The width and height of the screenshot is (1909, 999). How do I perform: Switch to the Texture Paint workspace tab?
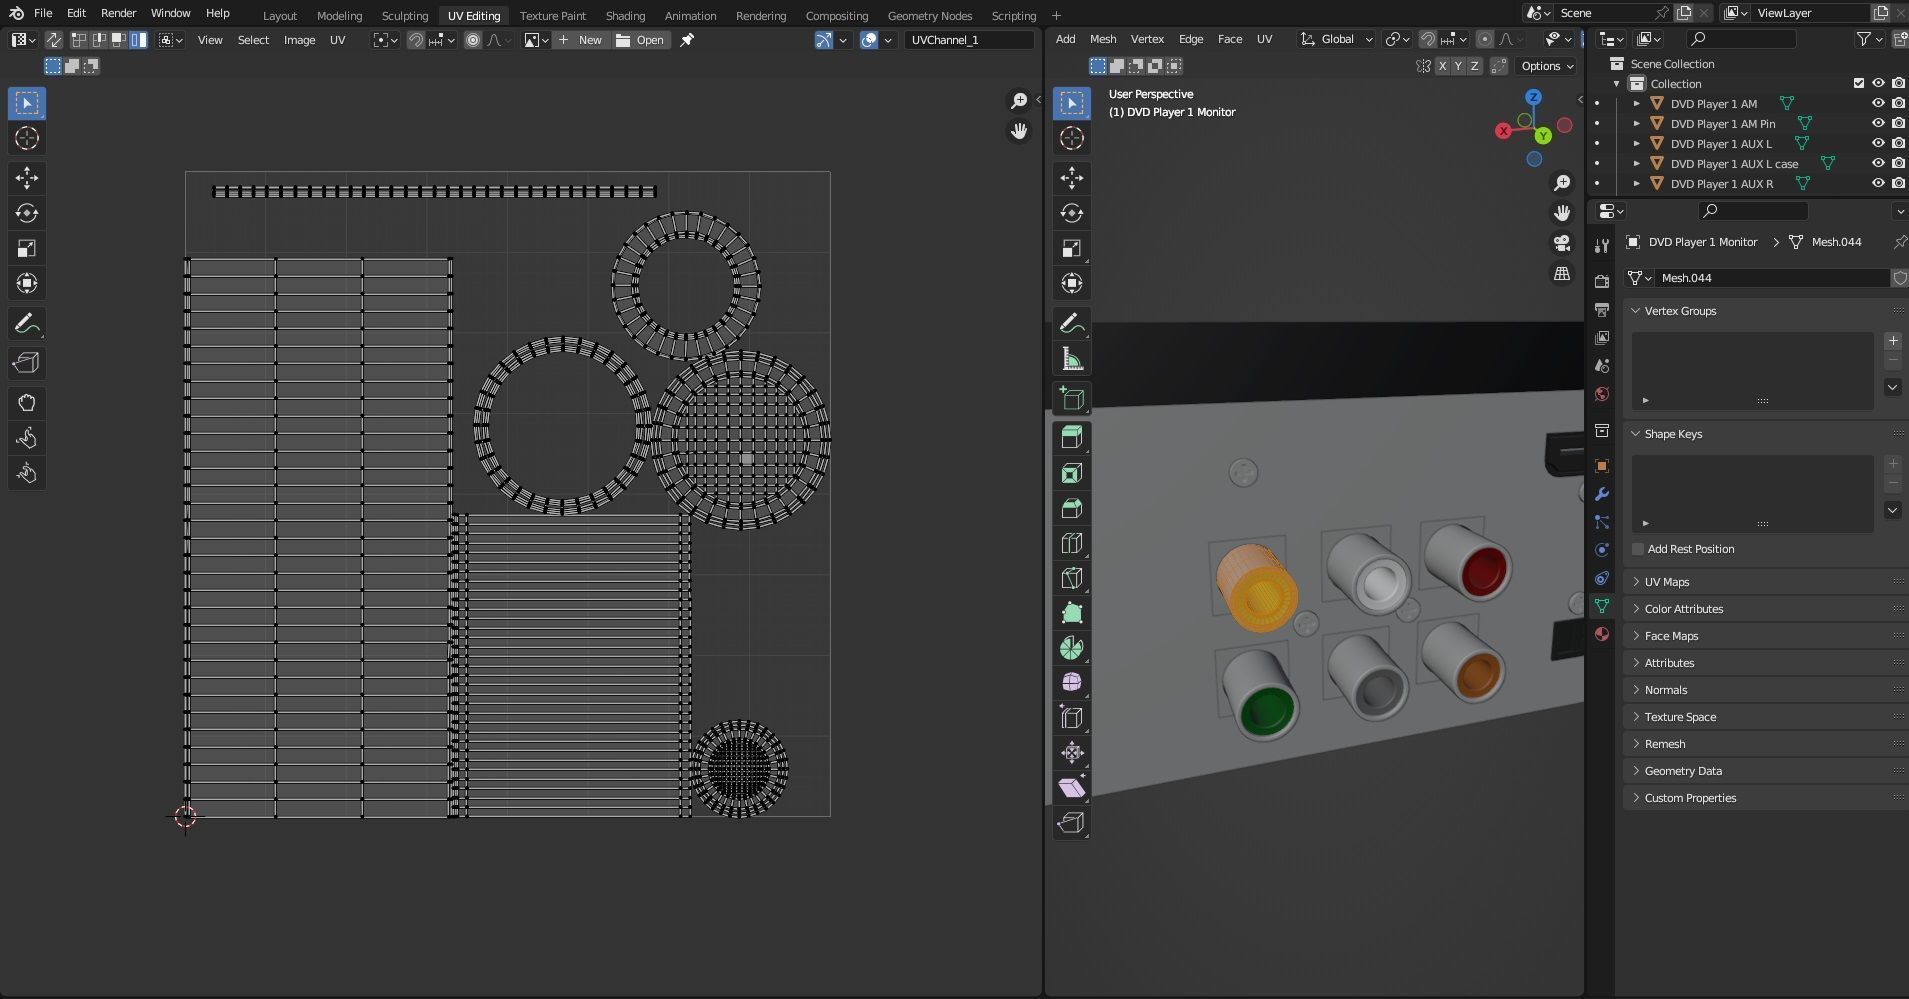(553, 16)
